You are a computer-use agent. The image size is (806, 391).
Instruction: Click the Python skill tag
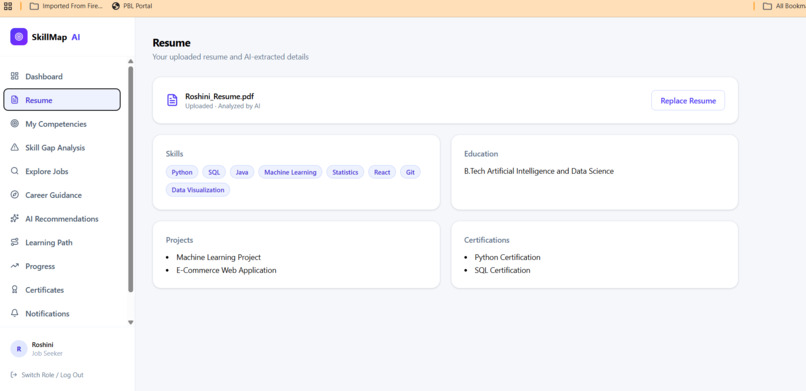point(182,172)
